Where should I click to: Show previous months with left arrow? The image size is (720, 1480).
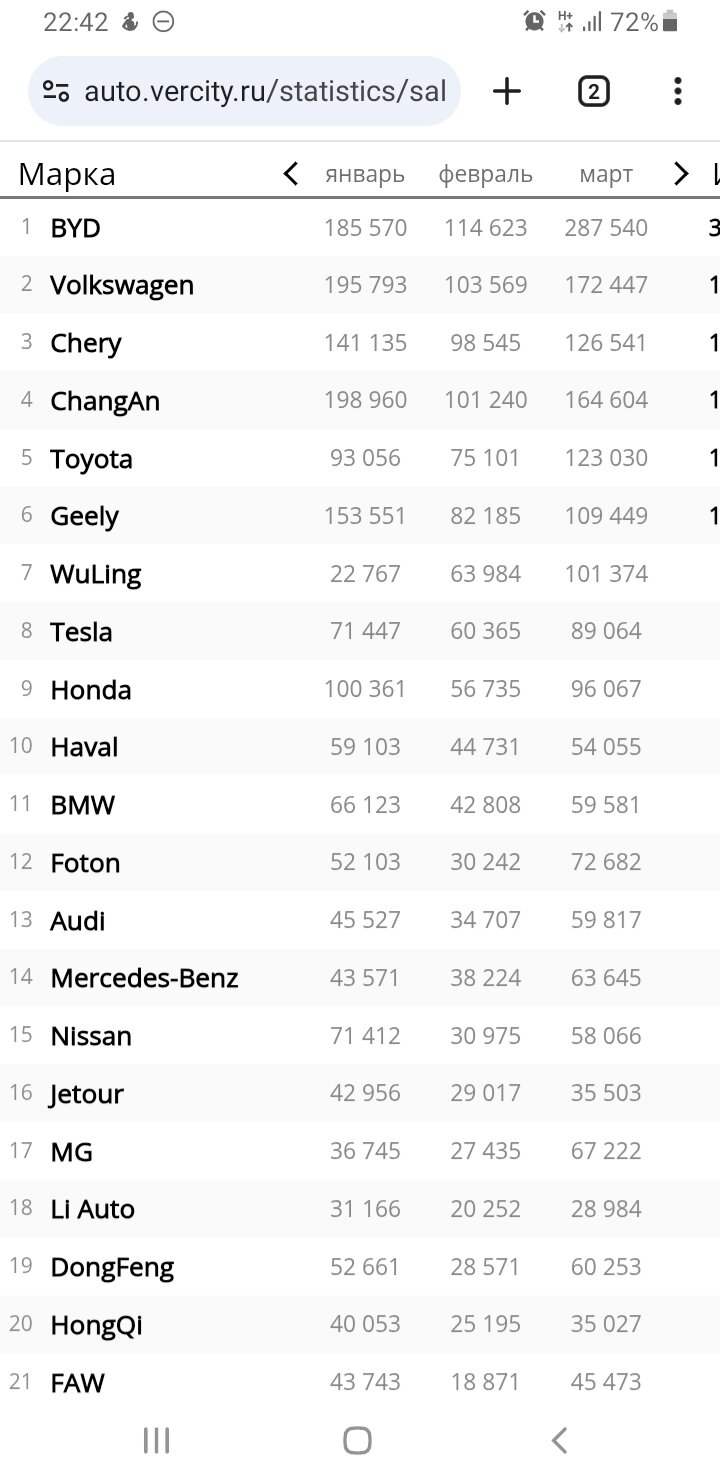tap(291, 174)
